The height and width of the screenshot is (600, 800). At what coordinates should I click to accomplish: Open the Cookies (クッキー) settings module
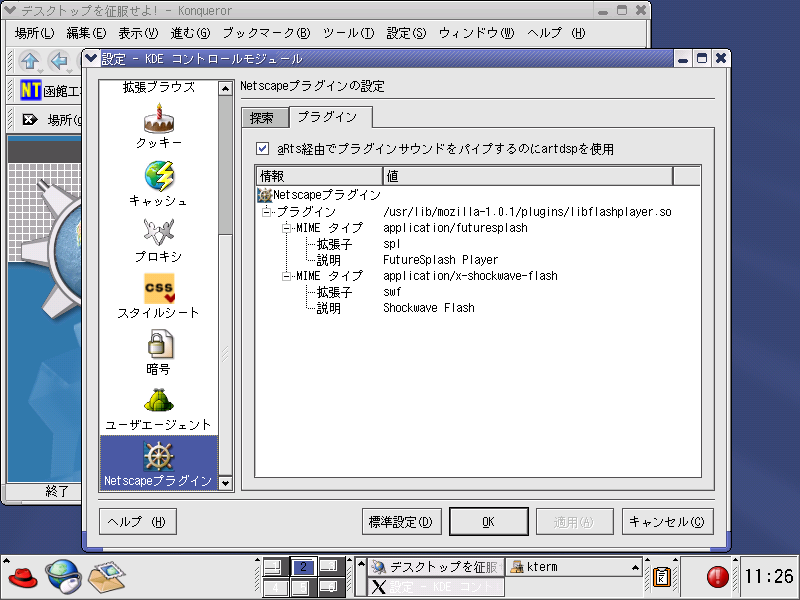[x=159, y=126]
